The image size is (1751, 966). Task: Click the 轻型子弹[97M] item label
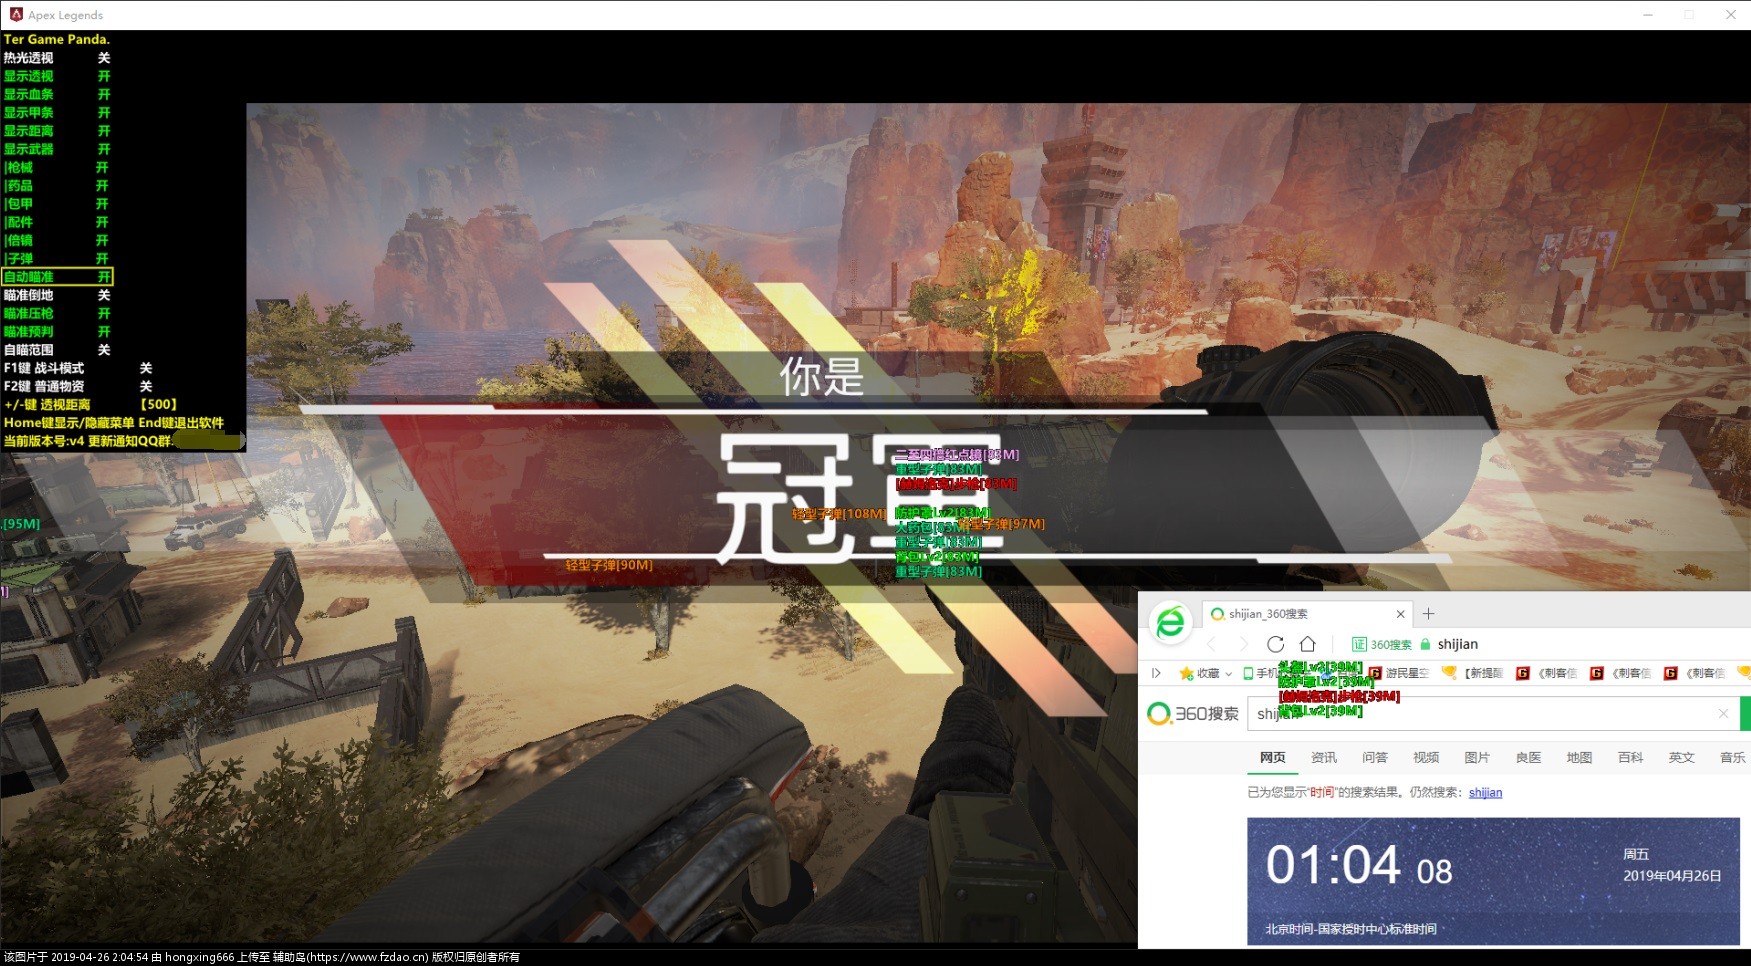coord(1001,524)
